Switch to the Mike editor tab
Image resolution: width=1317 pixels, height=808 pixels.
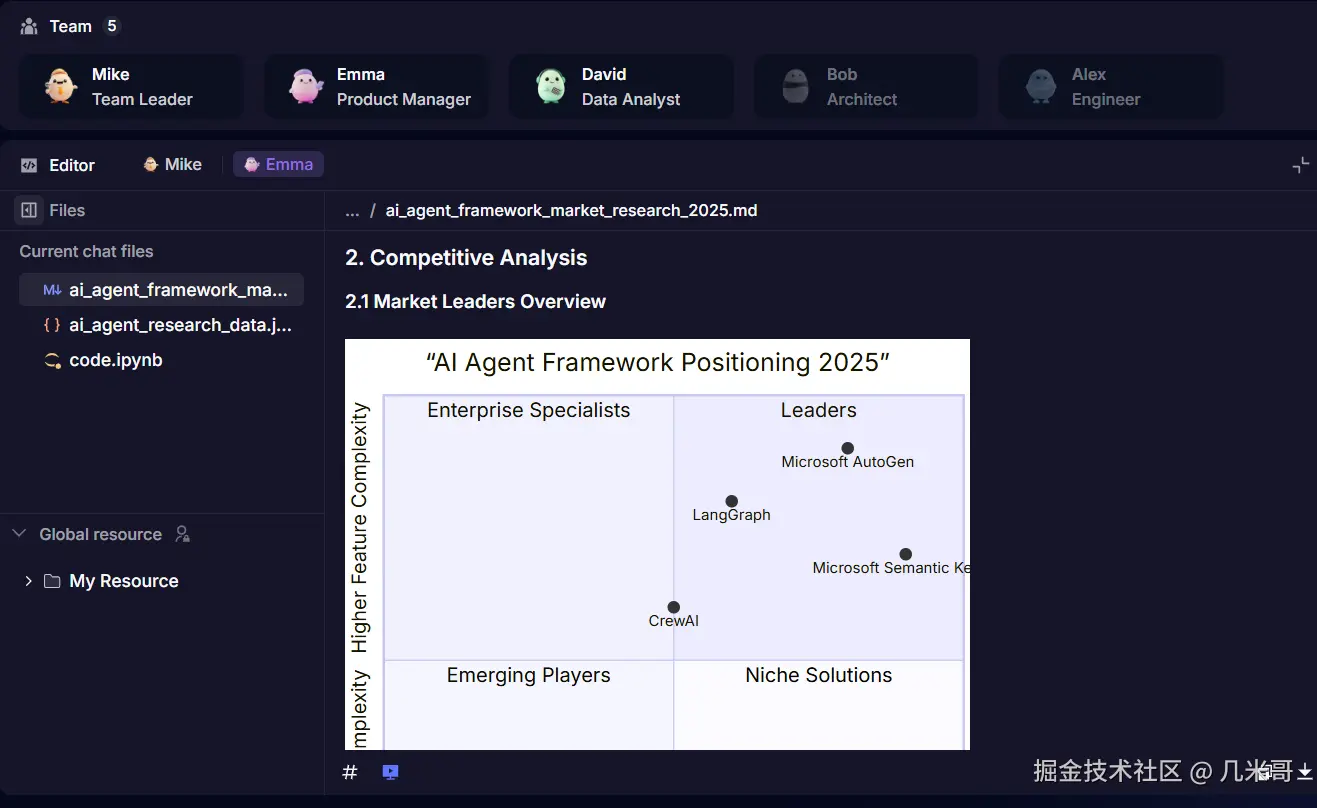click(172, 164)
